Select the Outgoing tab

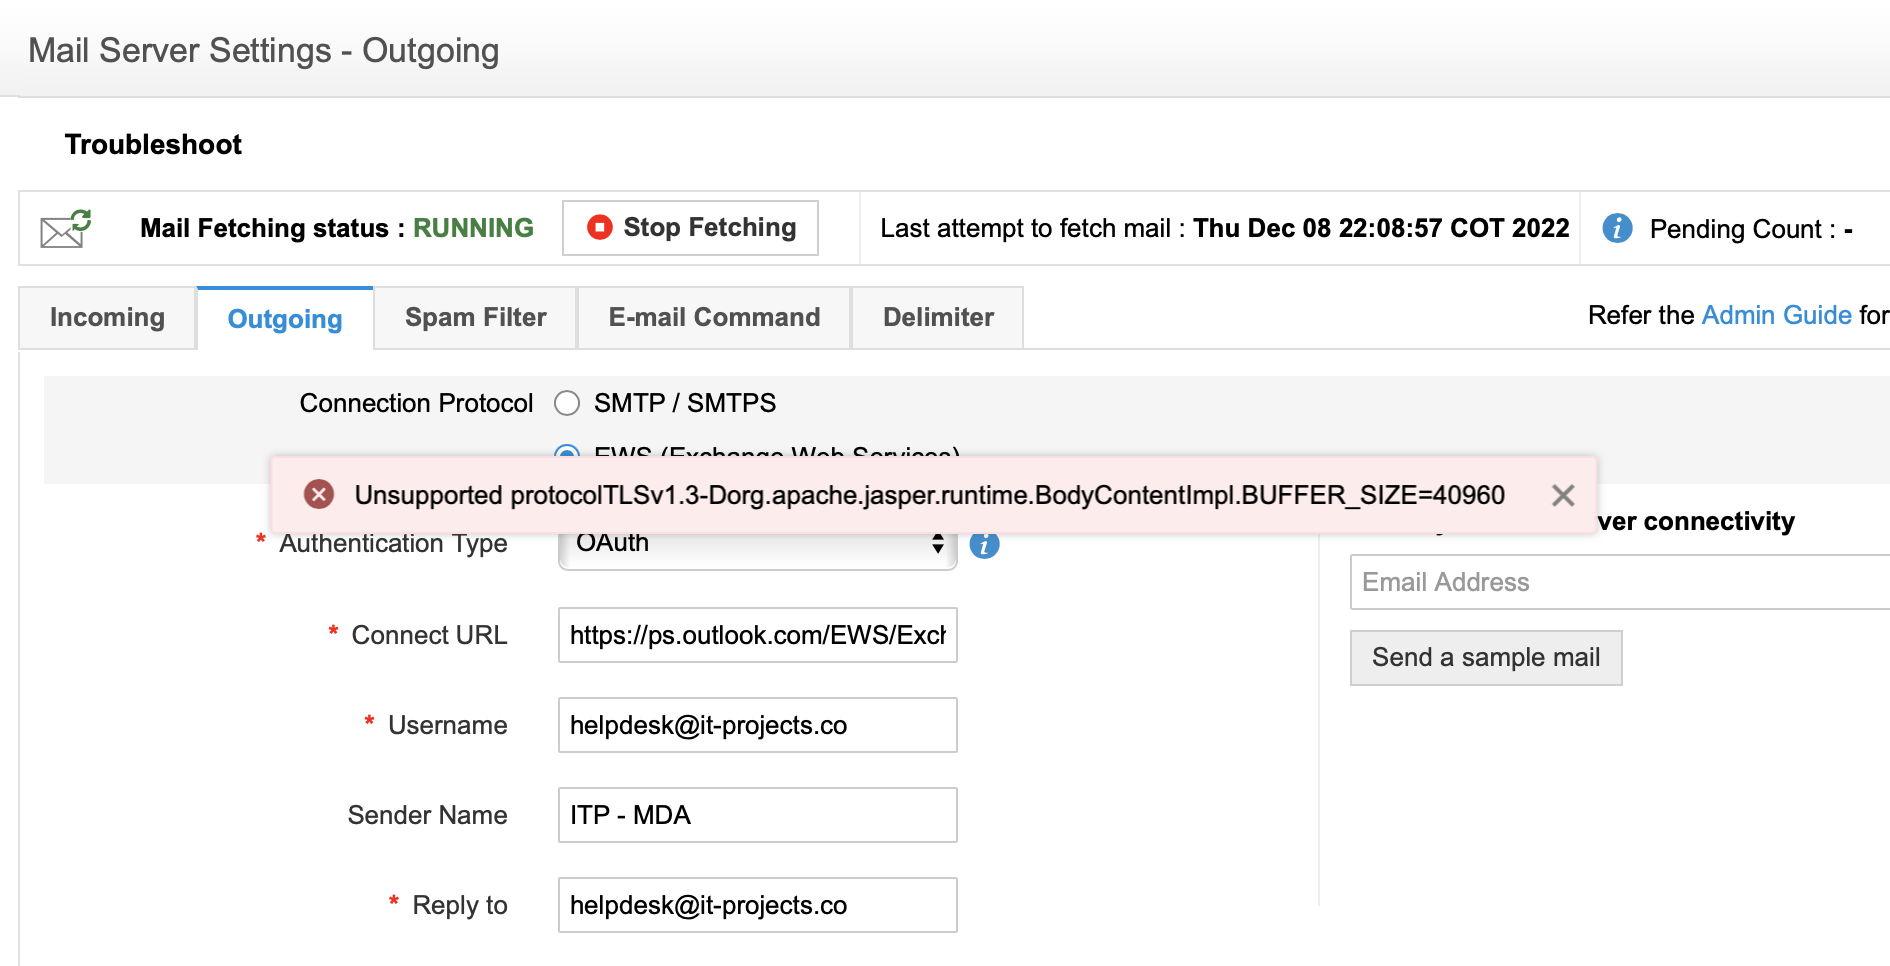pyautogui.click(x=285, y=319)
